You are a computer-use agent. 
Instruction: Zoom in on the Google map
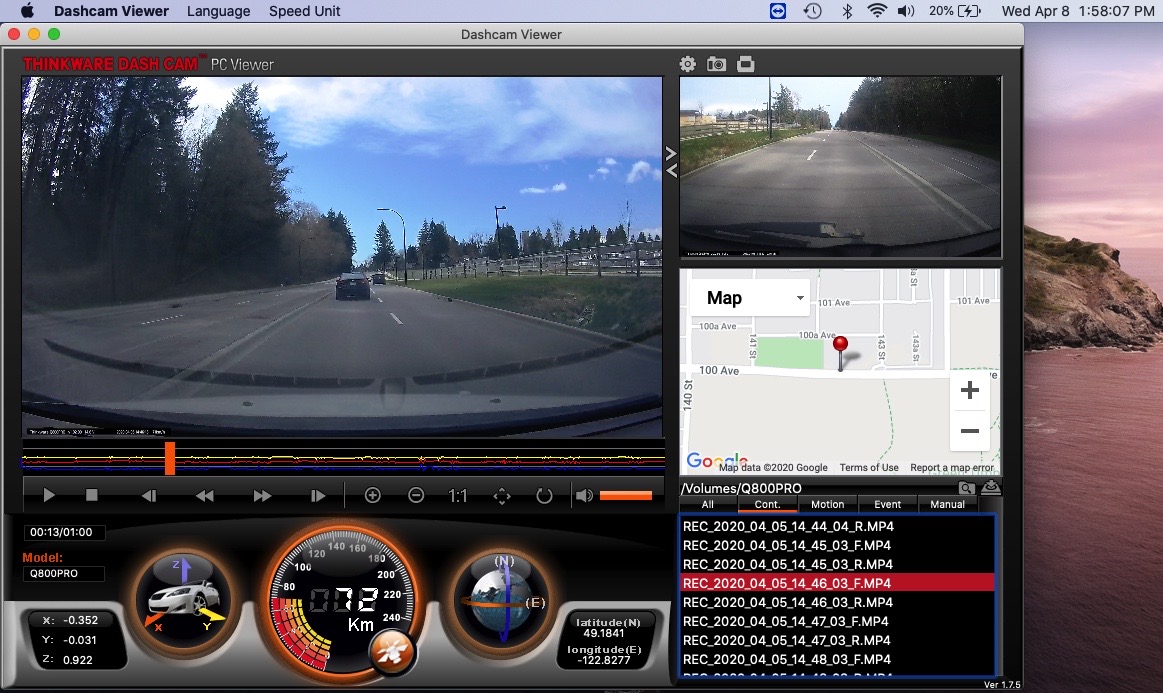point(969,390)
